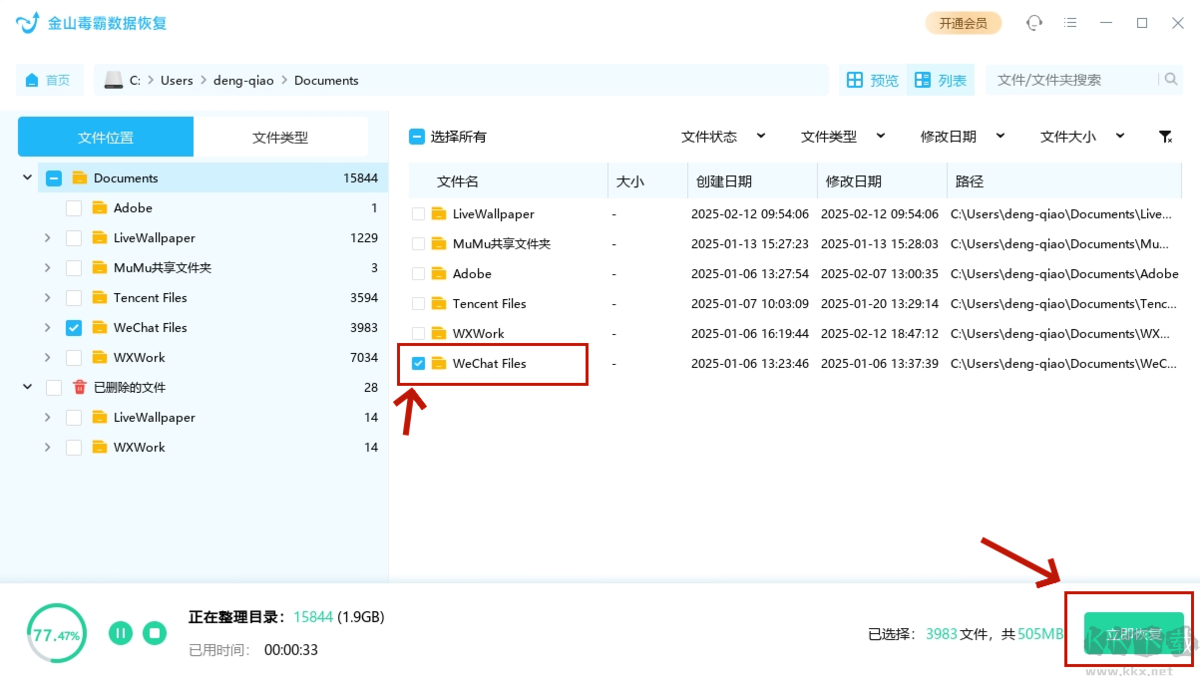The width and height of the screenshot is (1200, 678).
Task: Expand the Tencent Files tree node
Action: (x=47, y=298)
